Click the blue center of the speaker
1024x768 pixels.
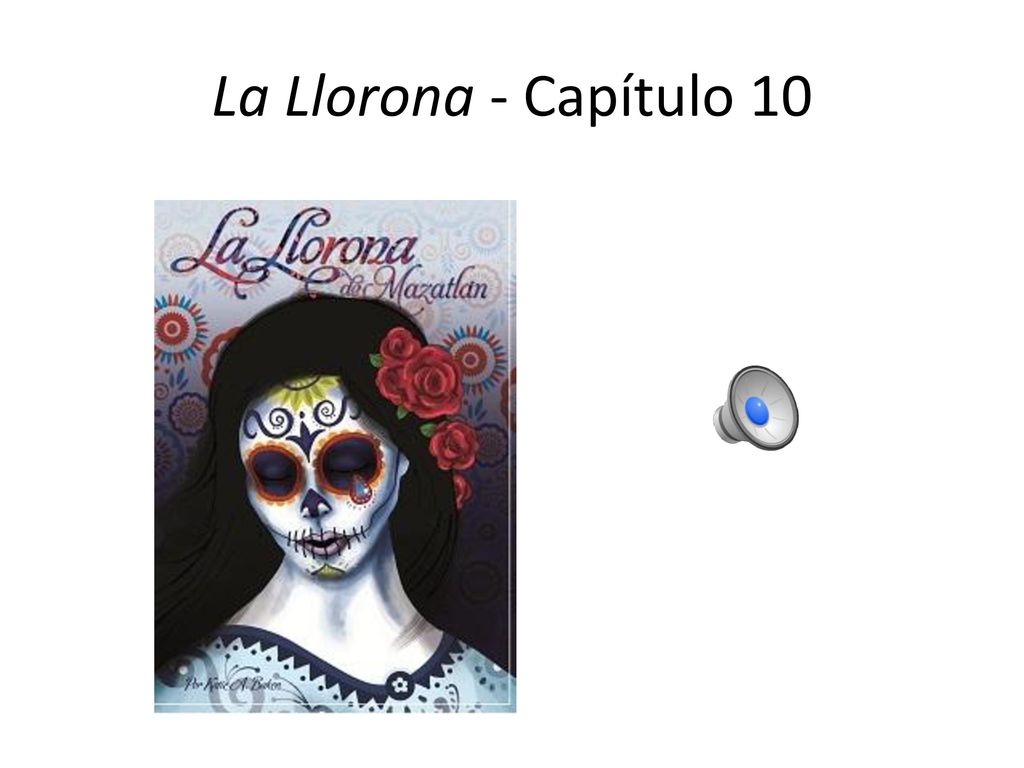[757, 411]
